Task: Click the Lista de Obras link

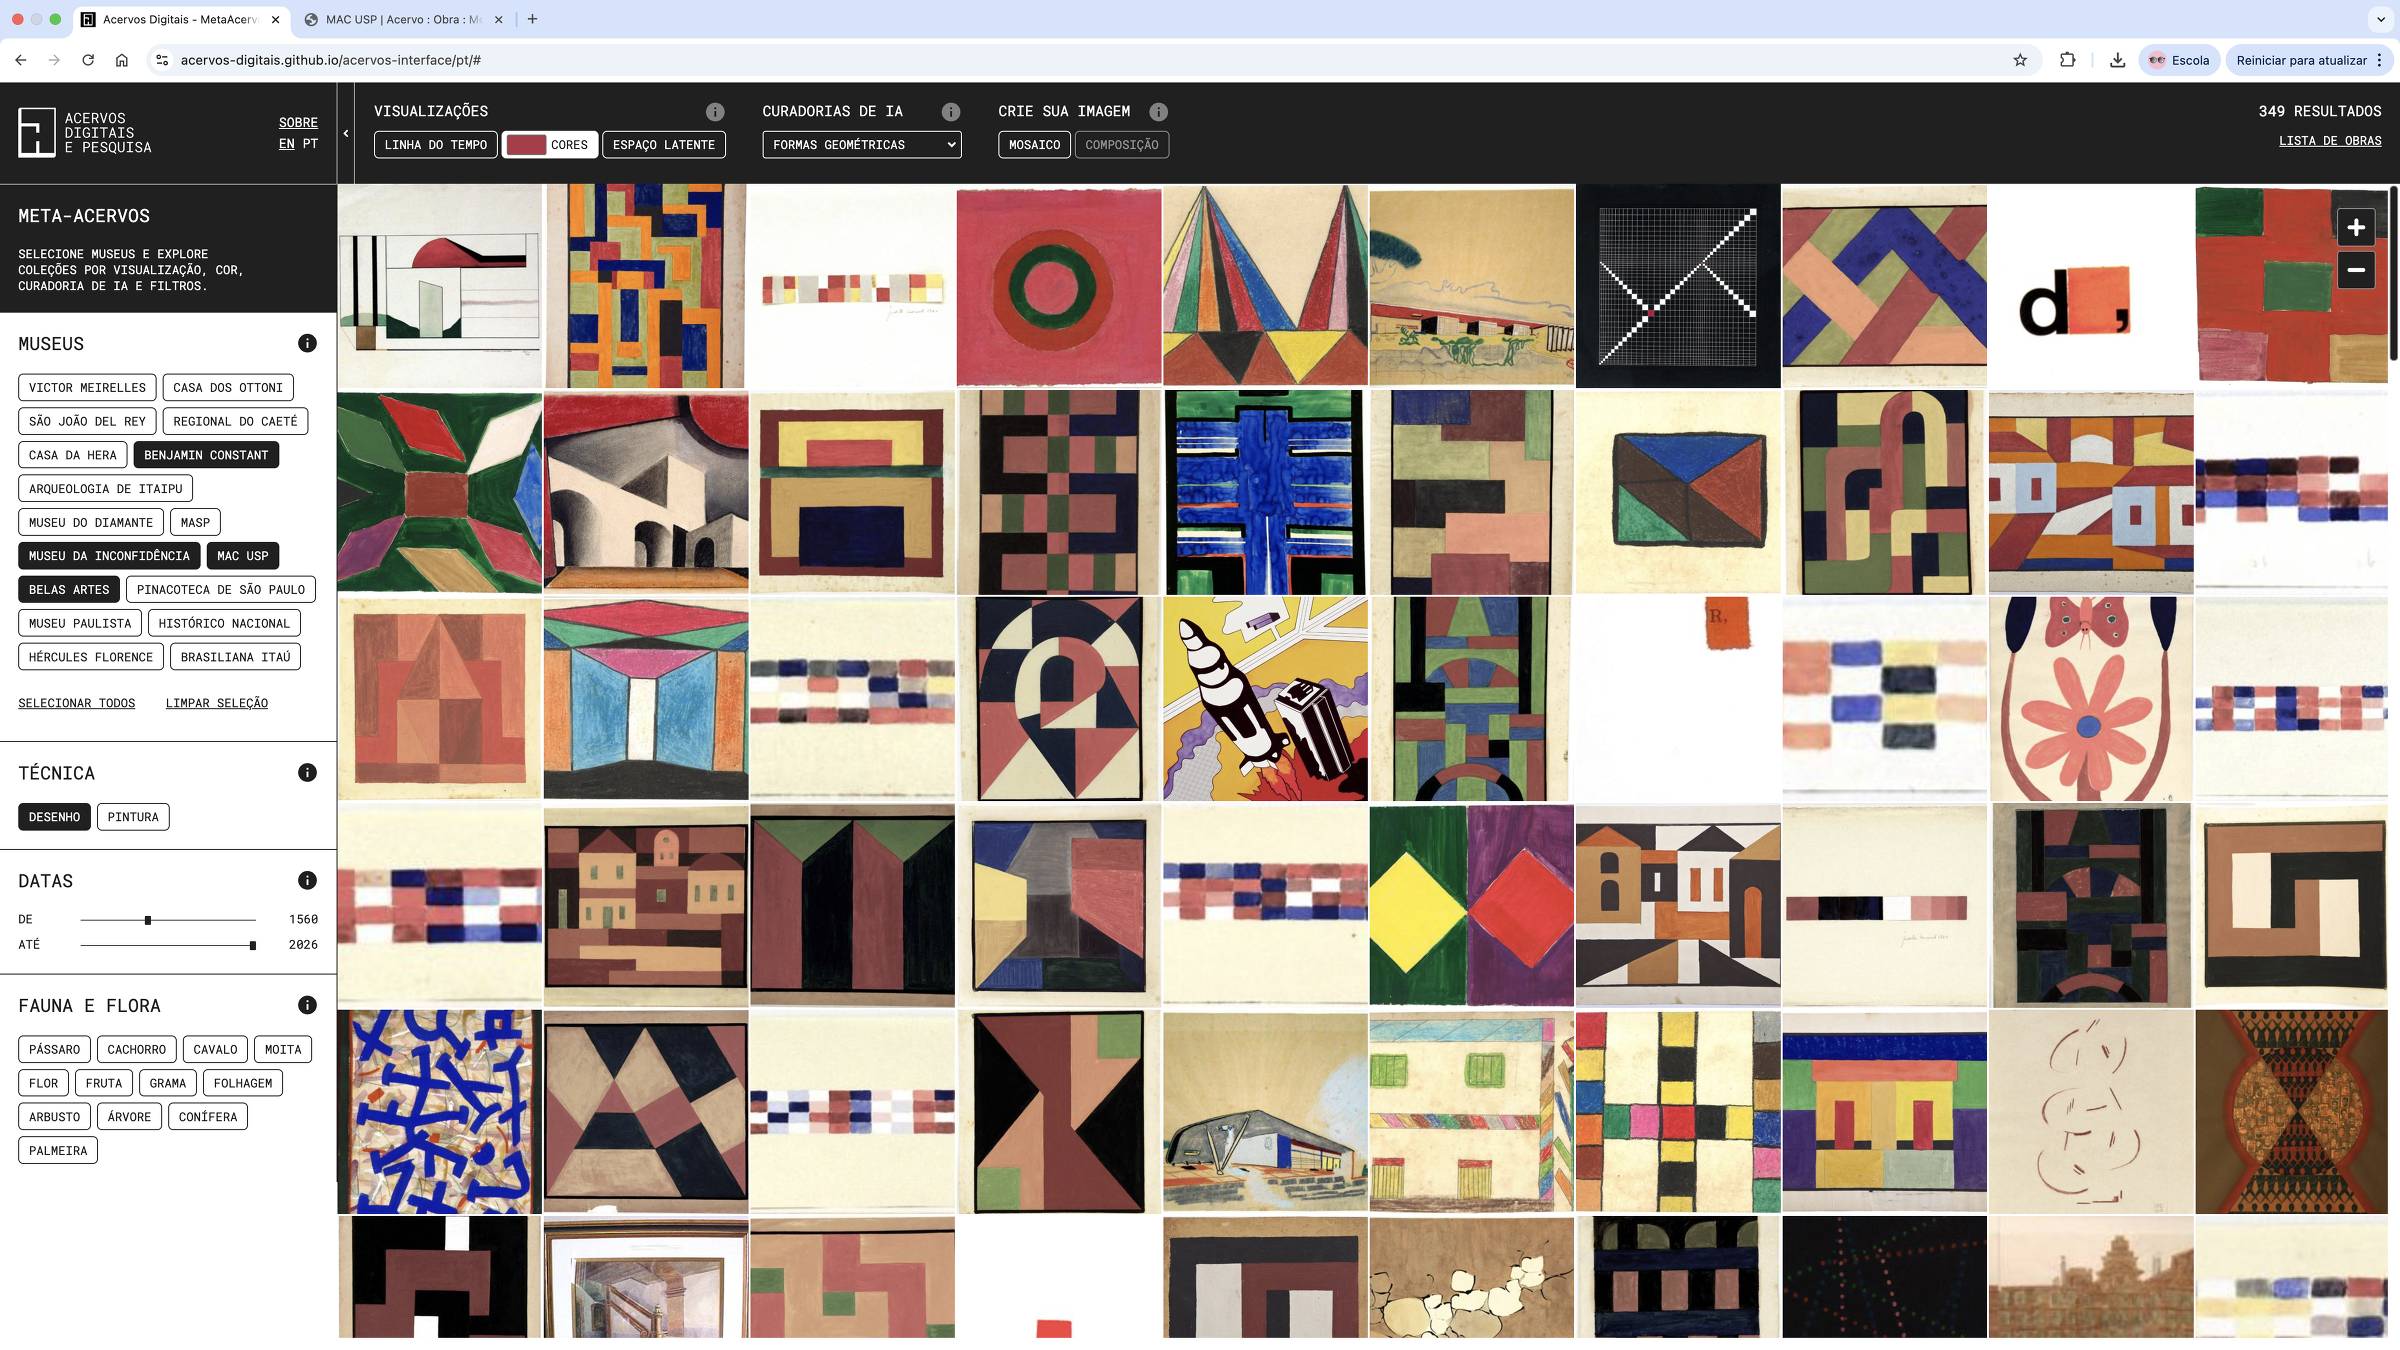Action: tap(2329, 141)
